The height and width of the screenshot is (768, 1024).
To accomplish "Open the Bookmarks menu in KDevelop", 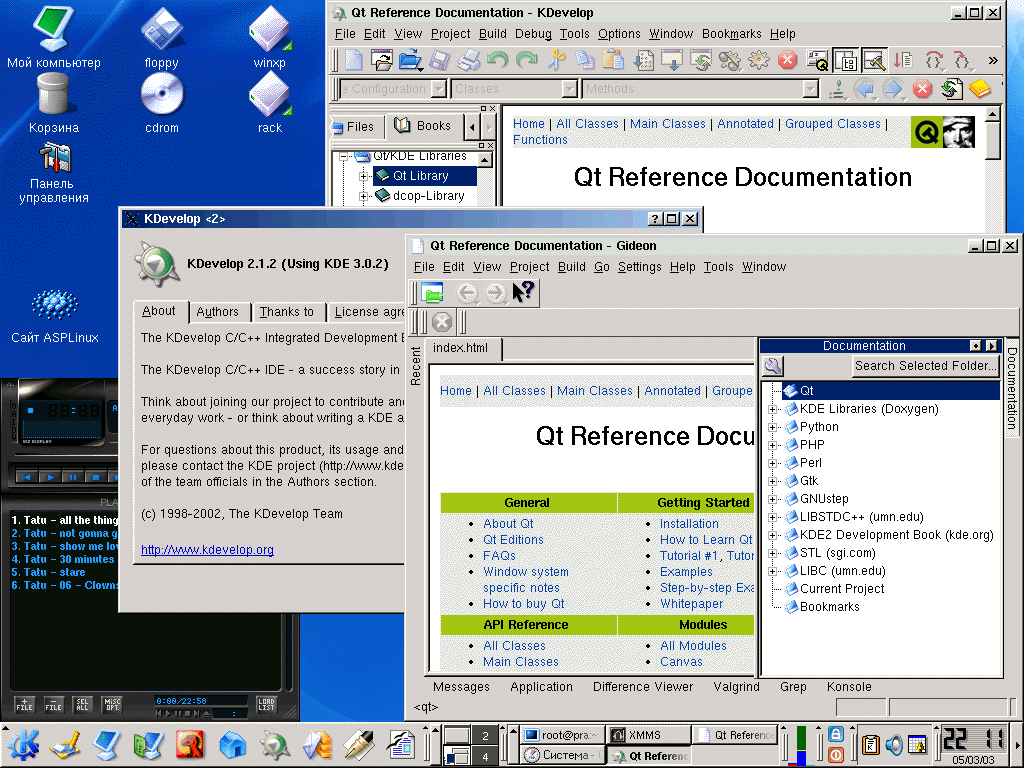I will pos(731,34).
